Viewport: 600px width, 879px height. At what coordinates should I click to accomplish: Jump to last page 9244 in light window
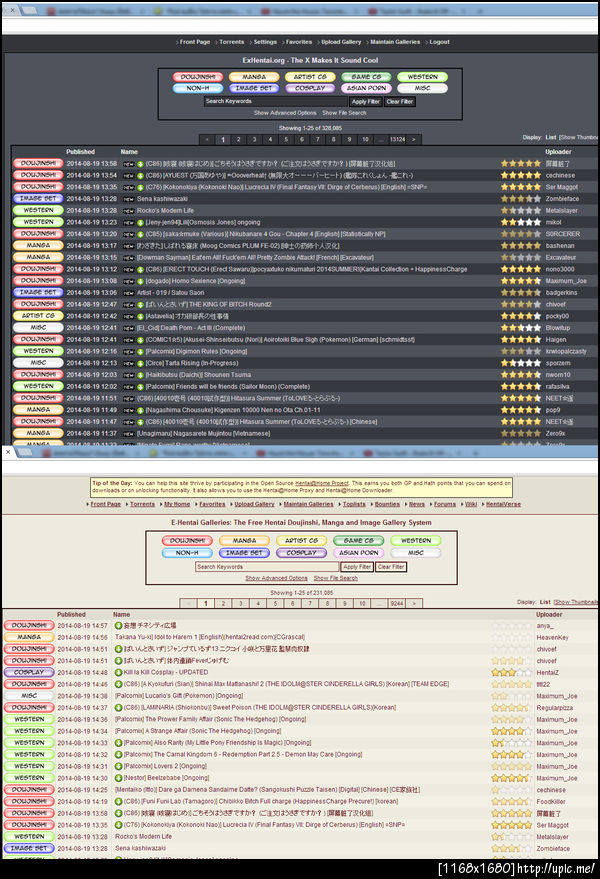(397, 604)
